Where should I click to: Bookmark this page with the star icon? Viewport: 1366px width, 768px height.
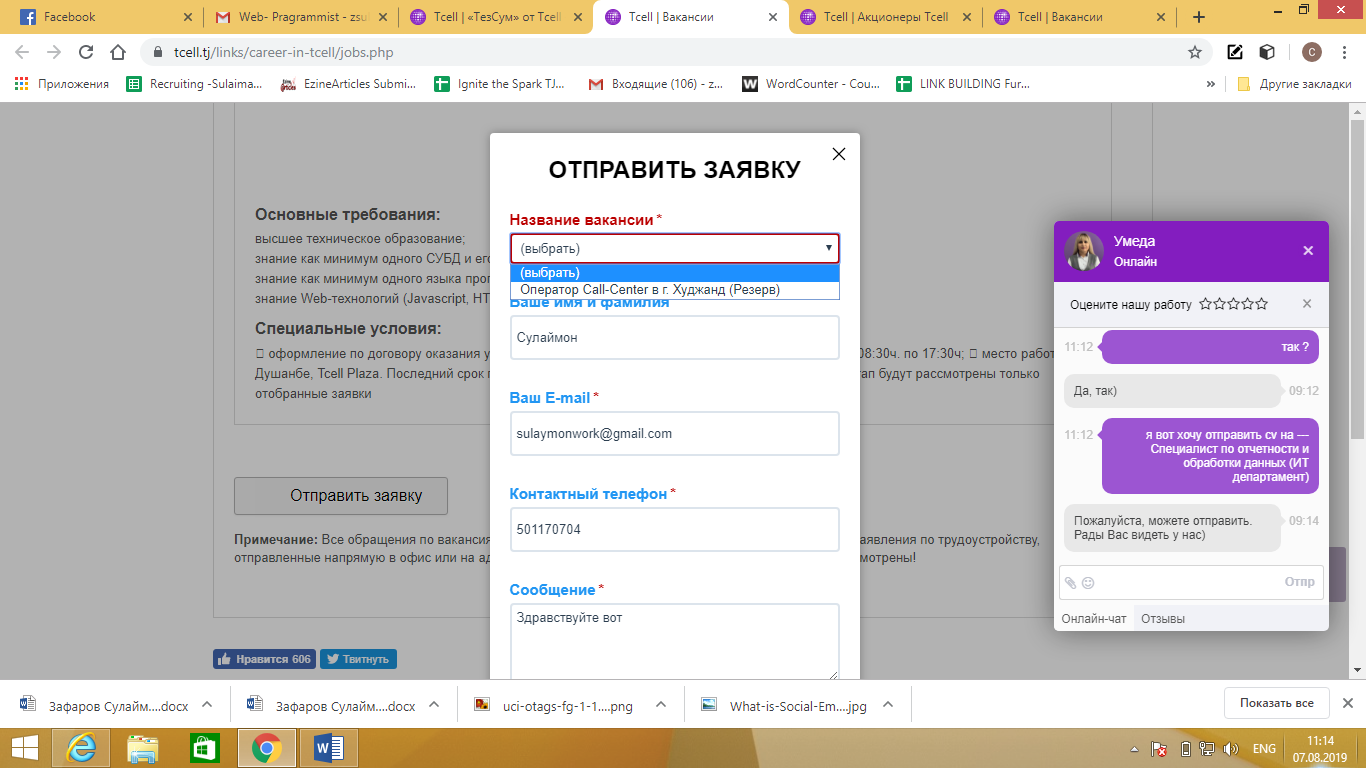coord(1194,52)
